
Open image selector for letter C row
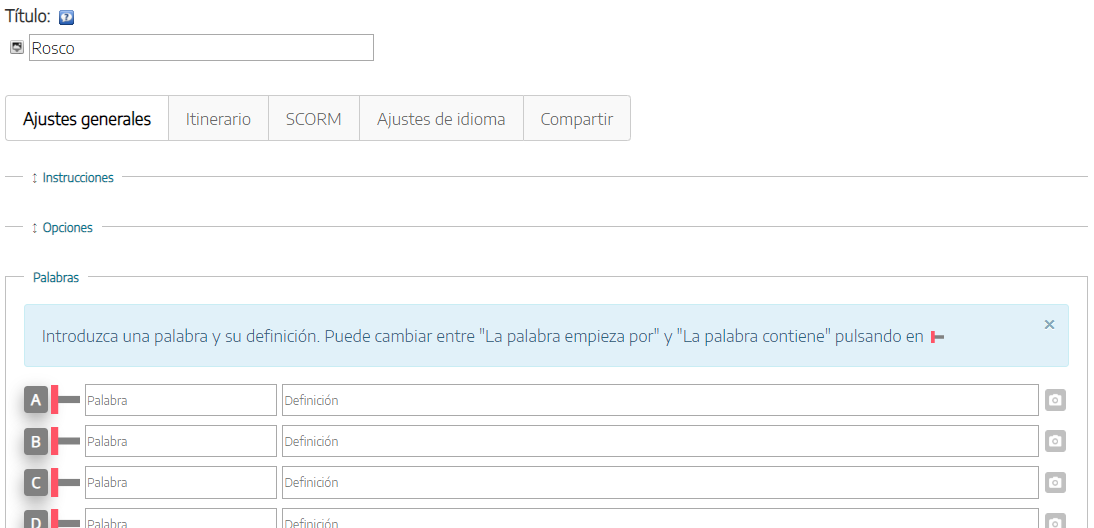pyautogui.click(x=1055, y=482)
